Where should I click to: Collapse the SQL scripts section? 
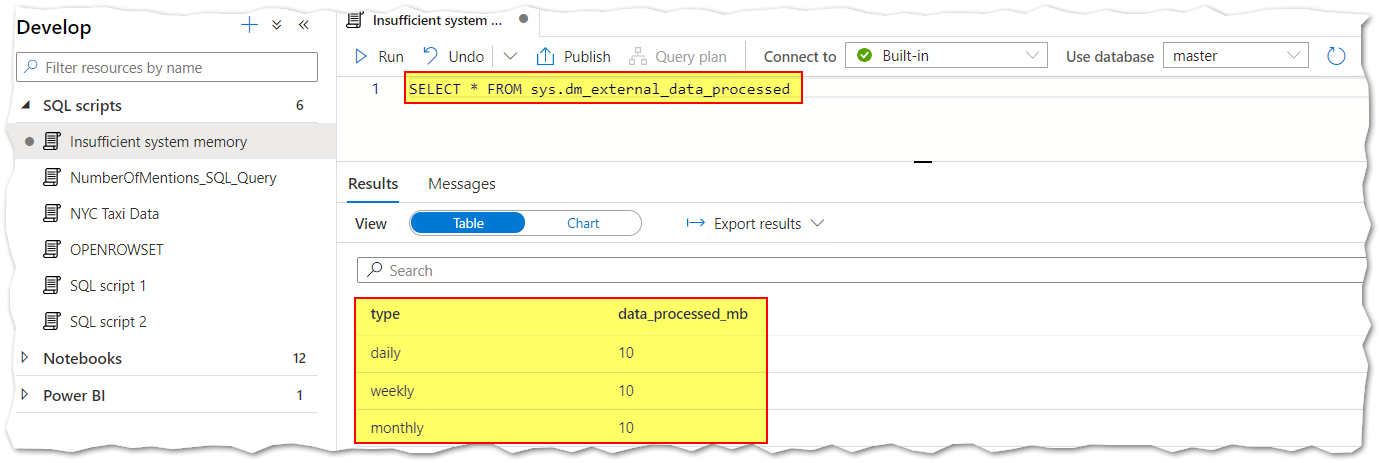point(26,105)
